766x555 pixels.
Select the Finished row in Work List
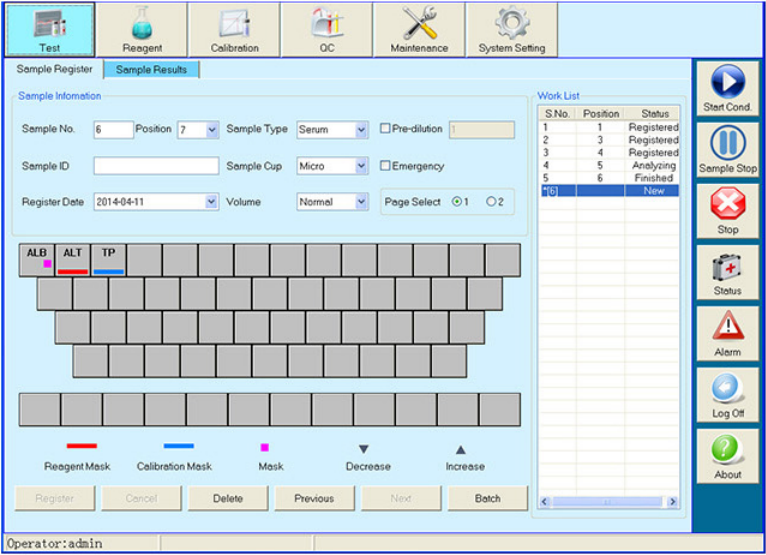tap(609, 178)
